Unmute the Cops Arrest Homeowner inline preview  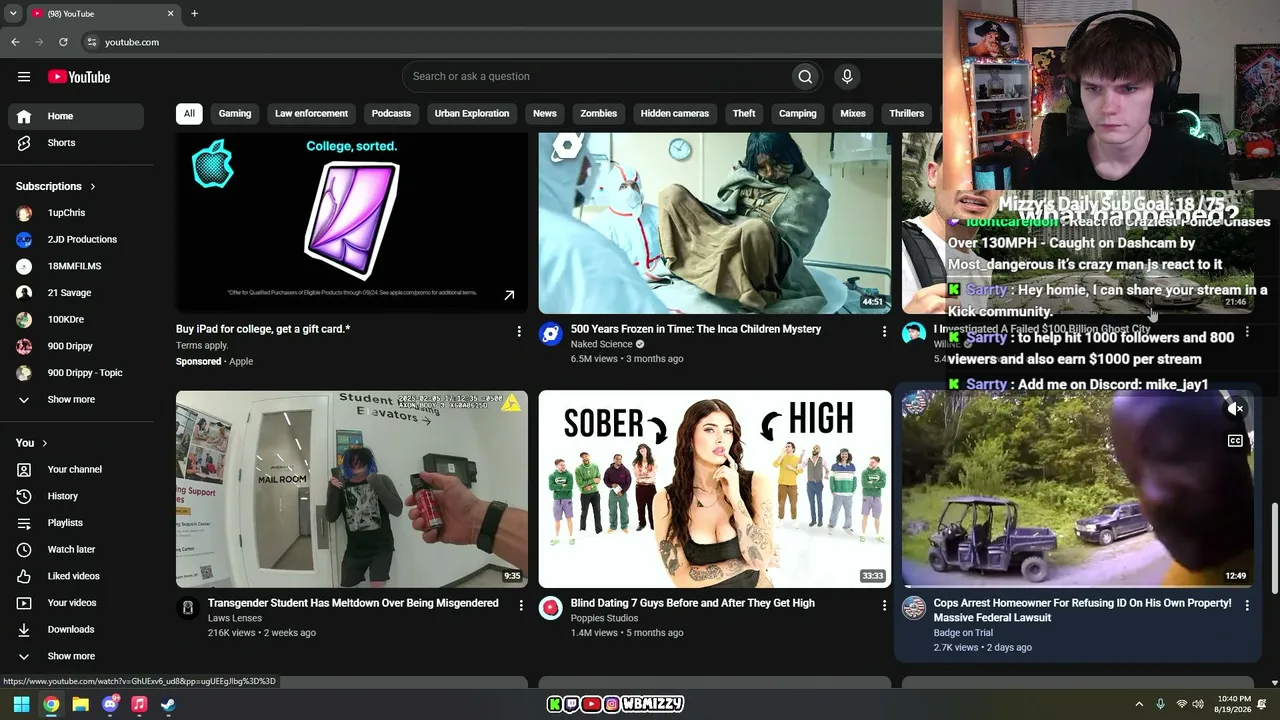(x=1236, y=409)
